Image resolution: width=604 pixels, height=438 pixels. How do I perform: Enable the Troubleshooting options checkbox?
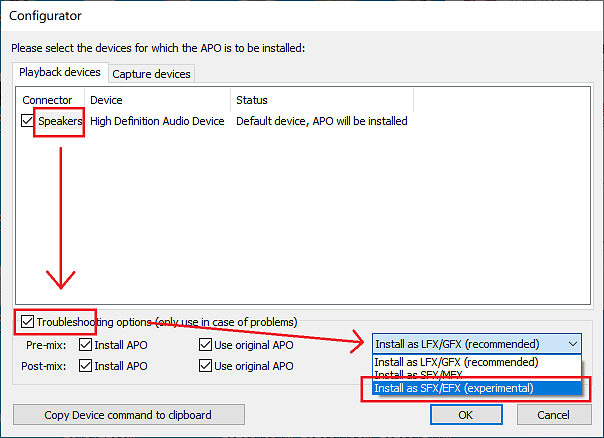26,322
